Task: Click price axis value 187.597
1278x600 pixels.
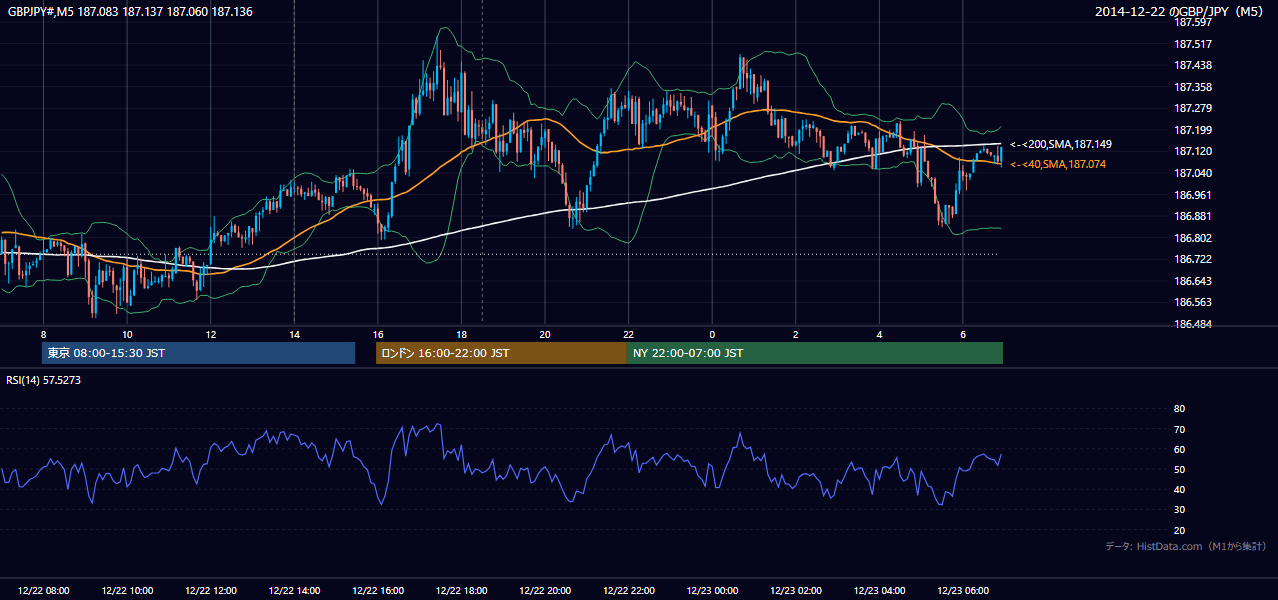Action: tap(1194, 22)
